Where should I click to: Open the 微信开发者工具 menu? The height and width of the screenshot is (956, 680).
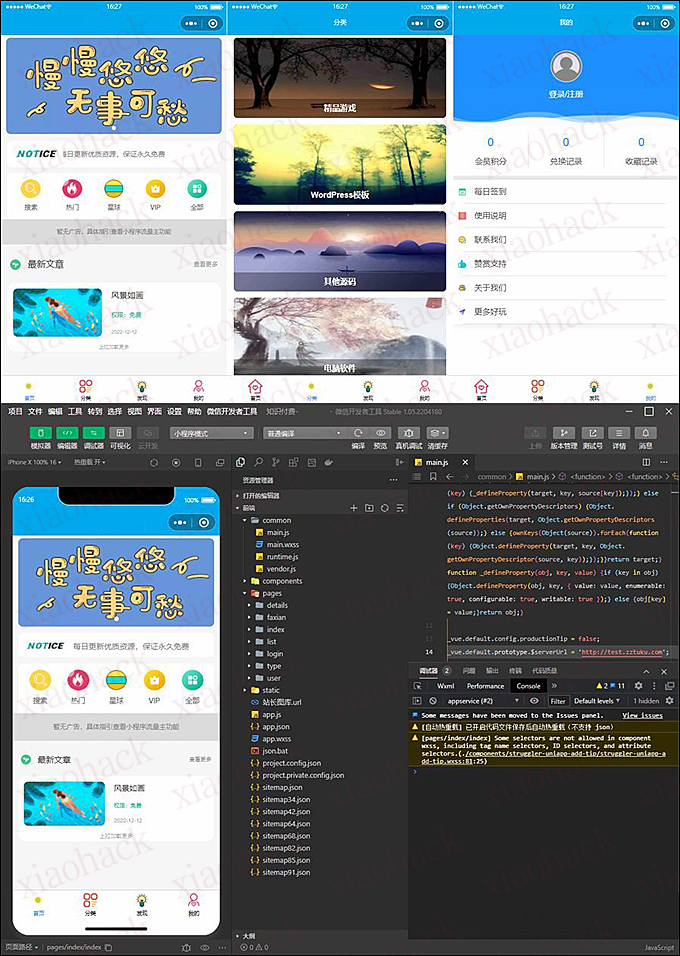(232, 412)
